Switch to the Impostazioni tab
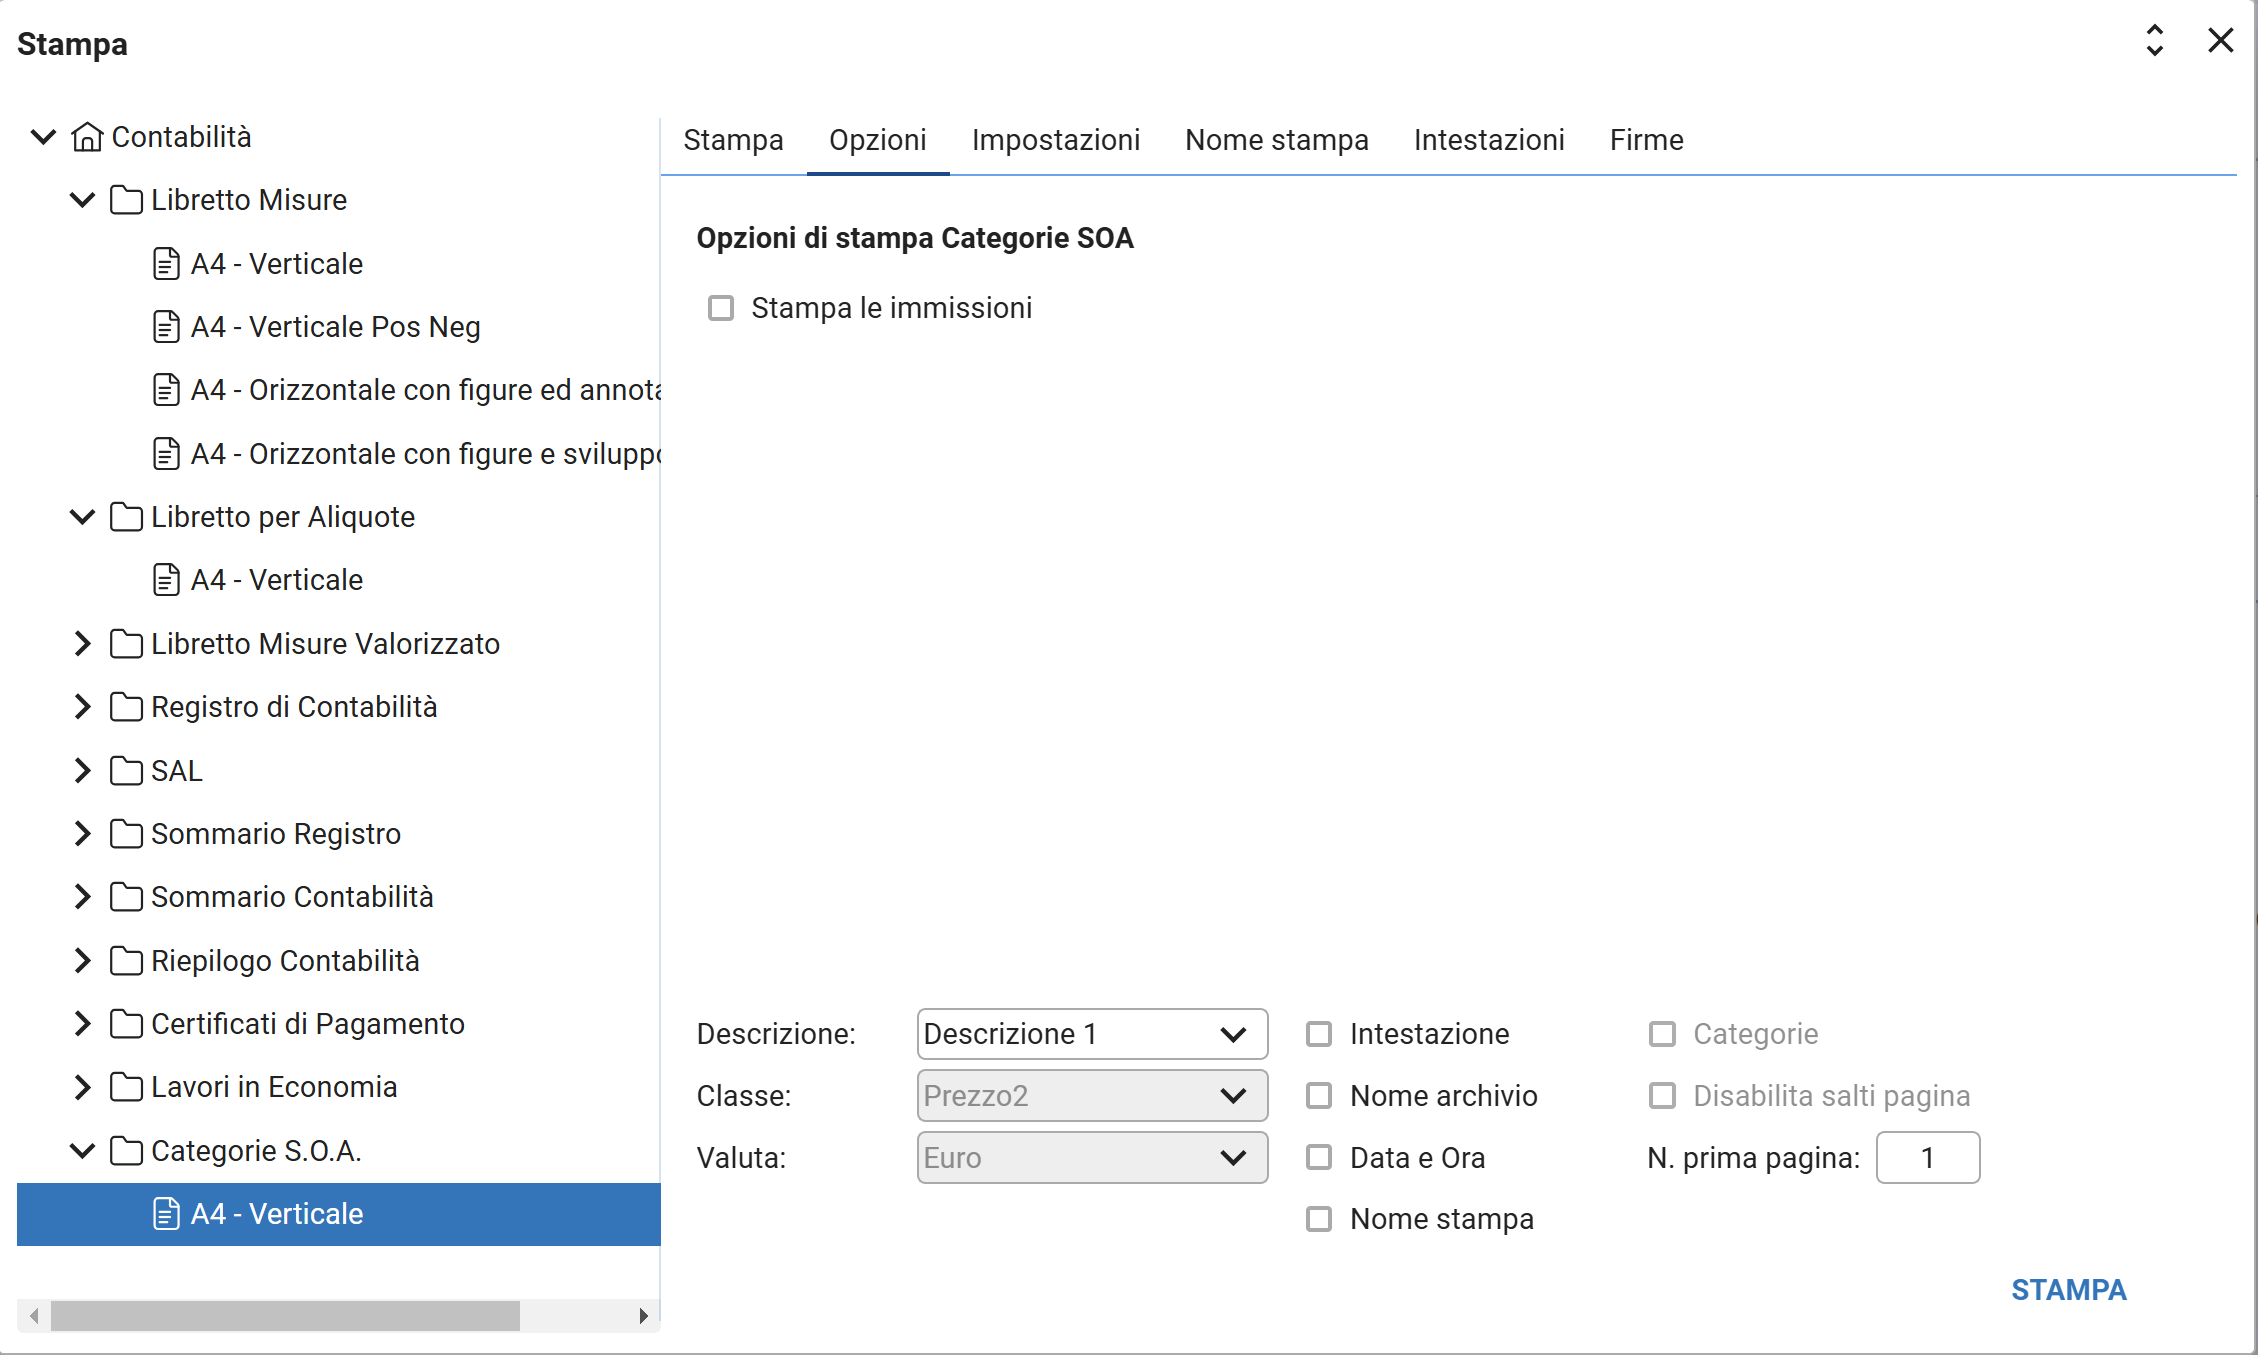This screenshot has height=1355, width=2258. pos(1055,140)
